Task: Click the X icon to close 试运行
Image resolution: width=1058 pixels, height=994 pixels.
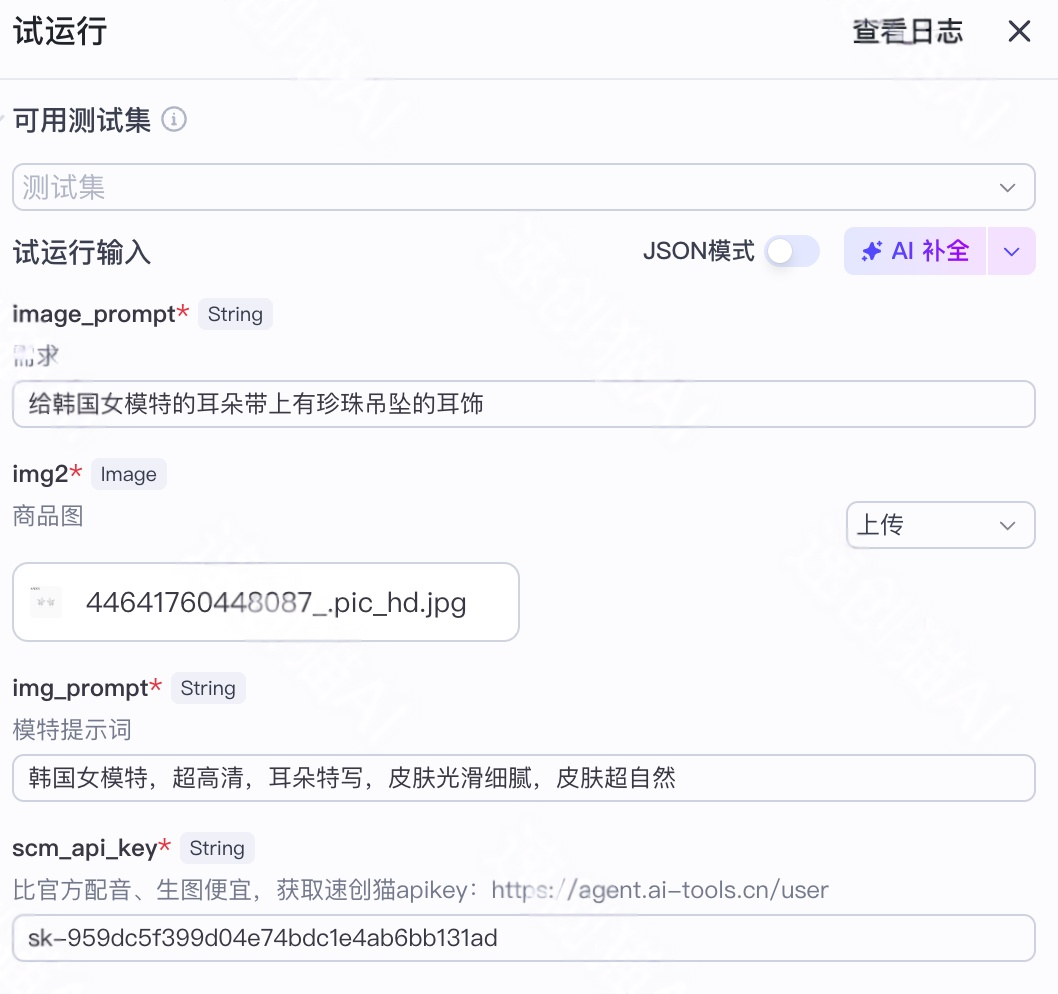Action: 1019,31
